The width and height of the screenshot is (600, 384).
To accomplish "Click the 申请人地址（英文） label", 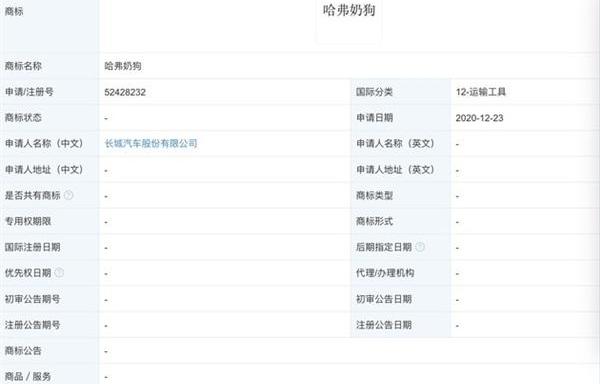I will (395, 169).
